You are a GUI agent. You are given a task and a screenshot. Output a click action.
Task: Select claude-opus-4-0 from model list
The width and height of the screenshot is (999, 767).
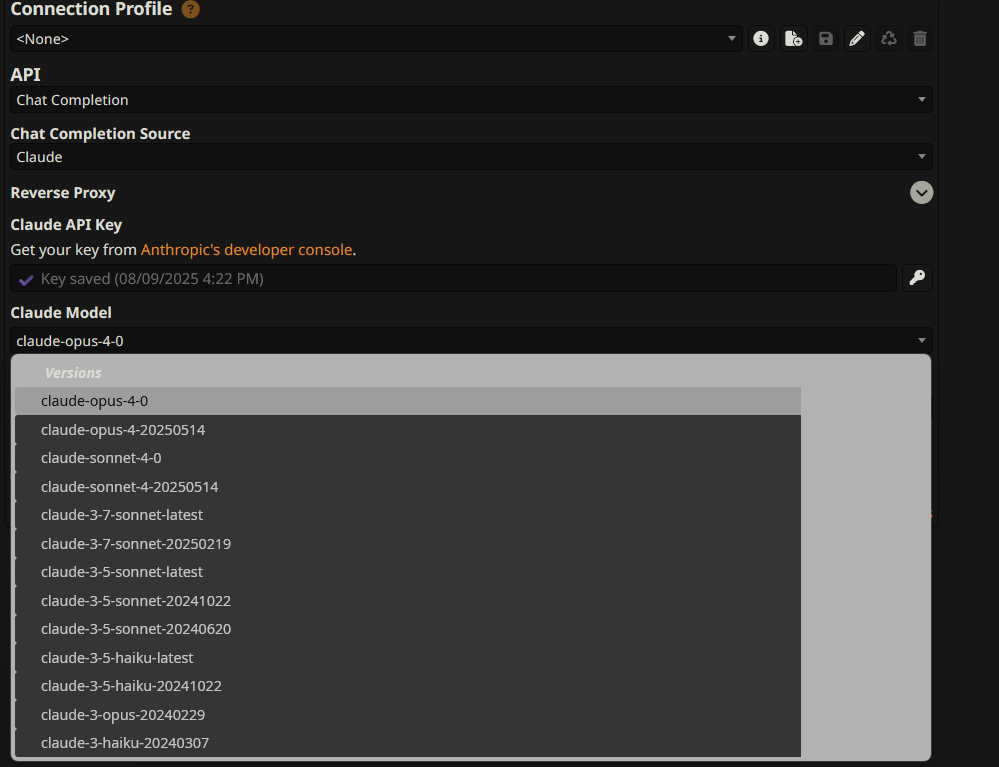click(x=408, y=401)
